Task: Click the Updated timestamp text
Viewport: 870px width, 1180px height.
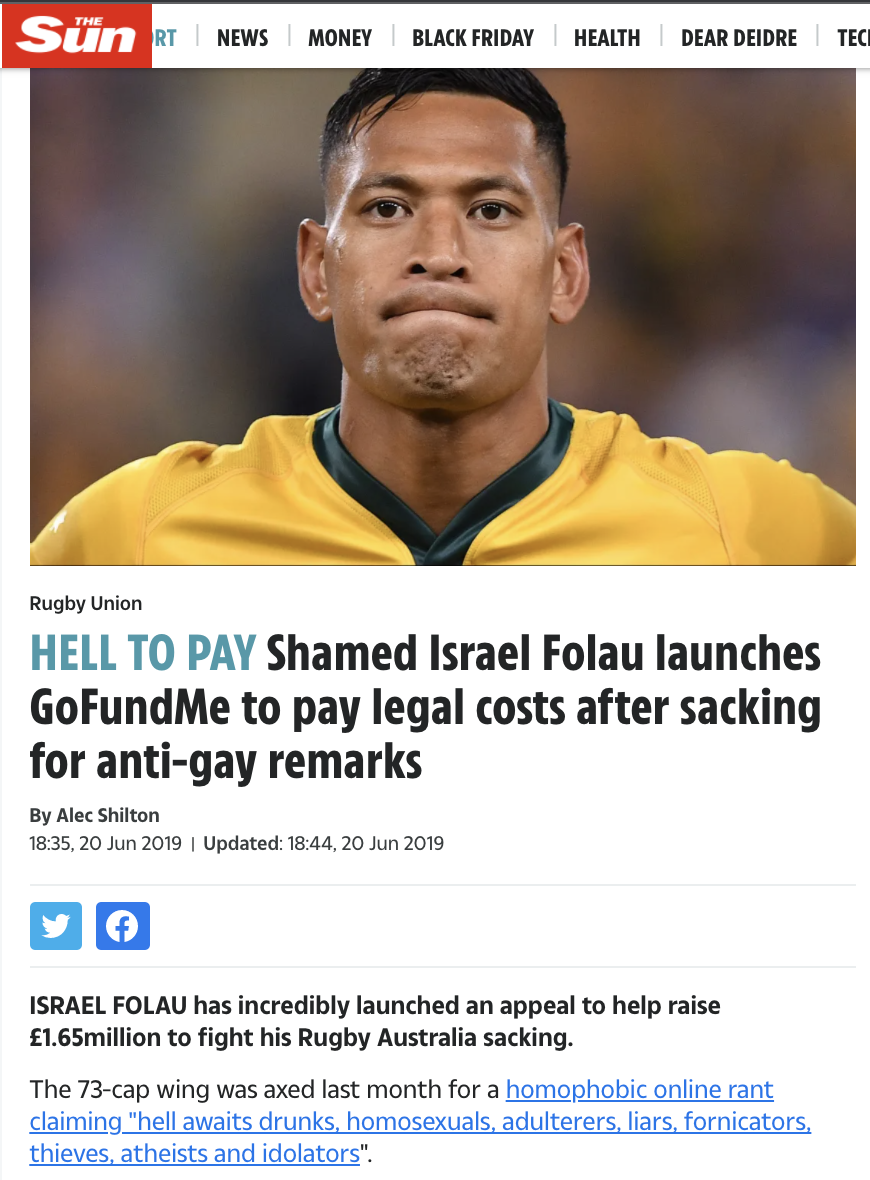Action: [324, 844]
